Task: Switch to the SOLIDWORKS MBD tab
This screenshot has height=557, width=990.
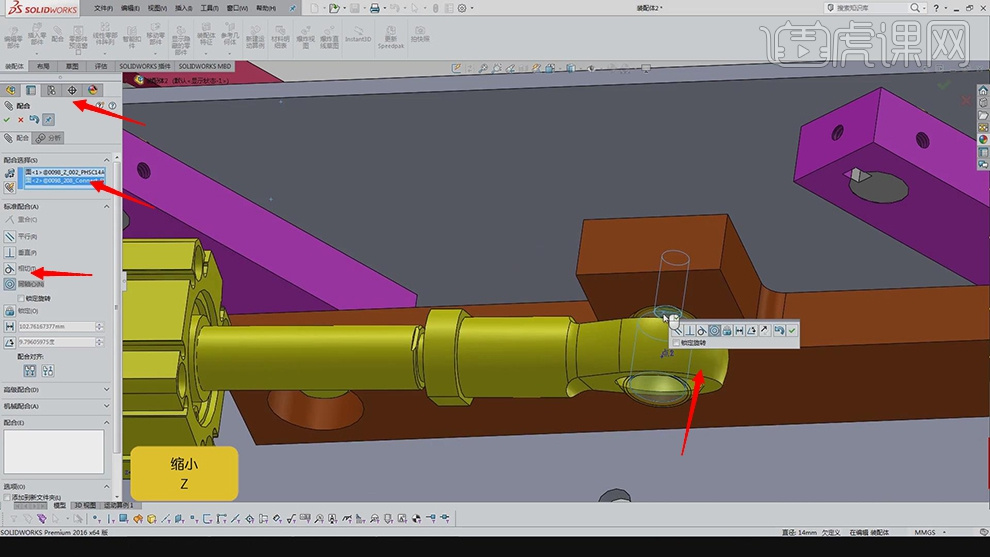Action: click(x=204, y=66)
